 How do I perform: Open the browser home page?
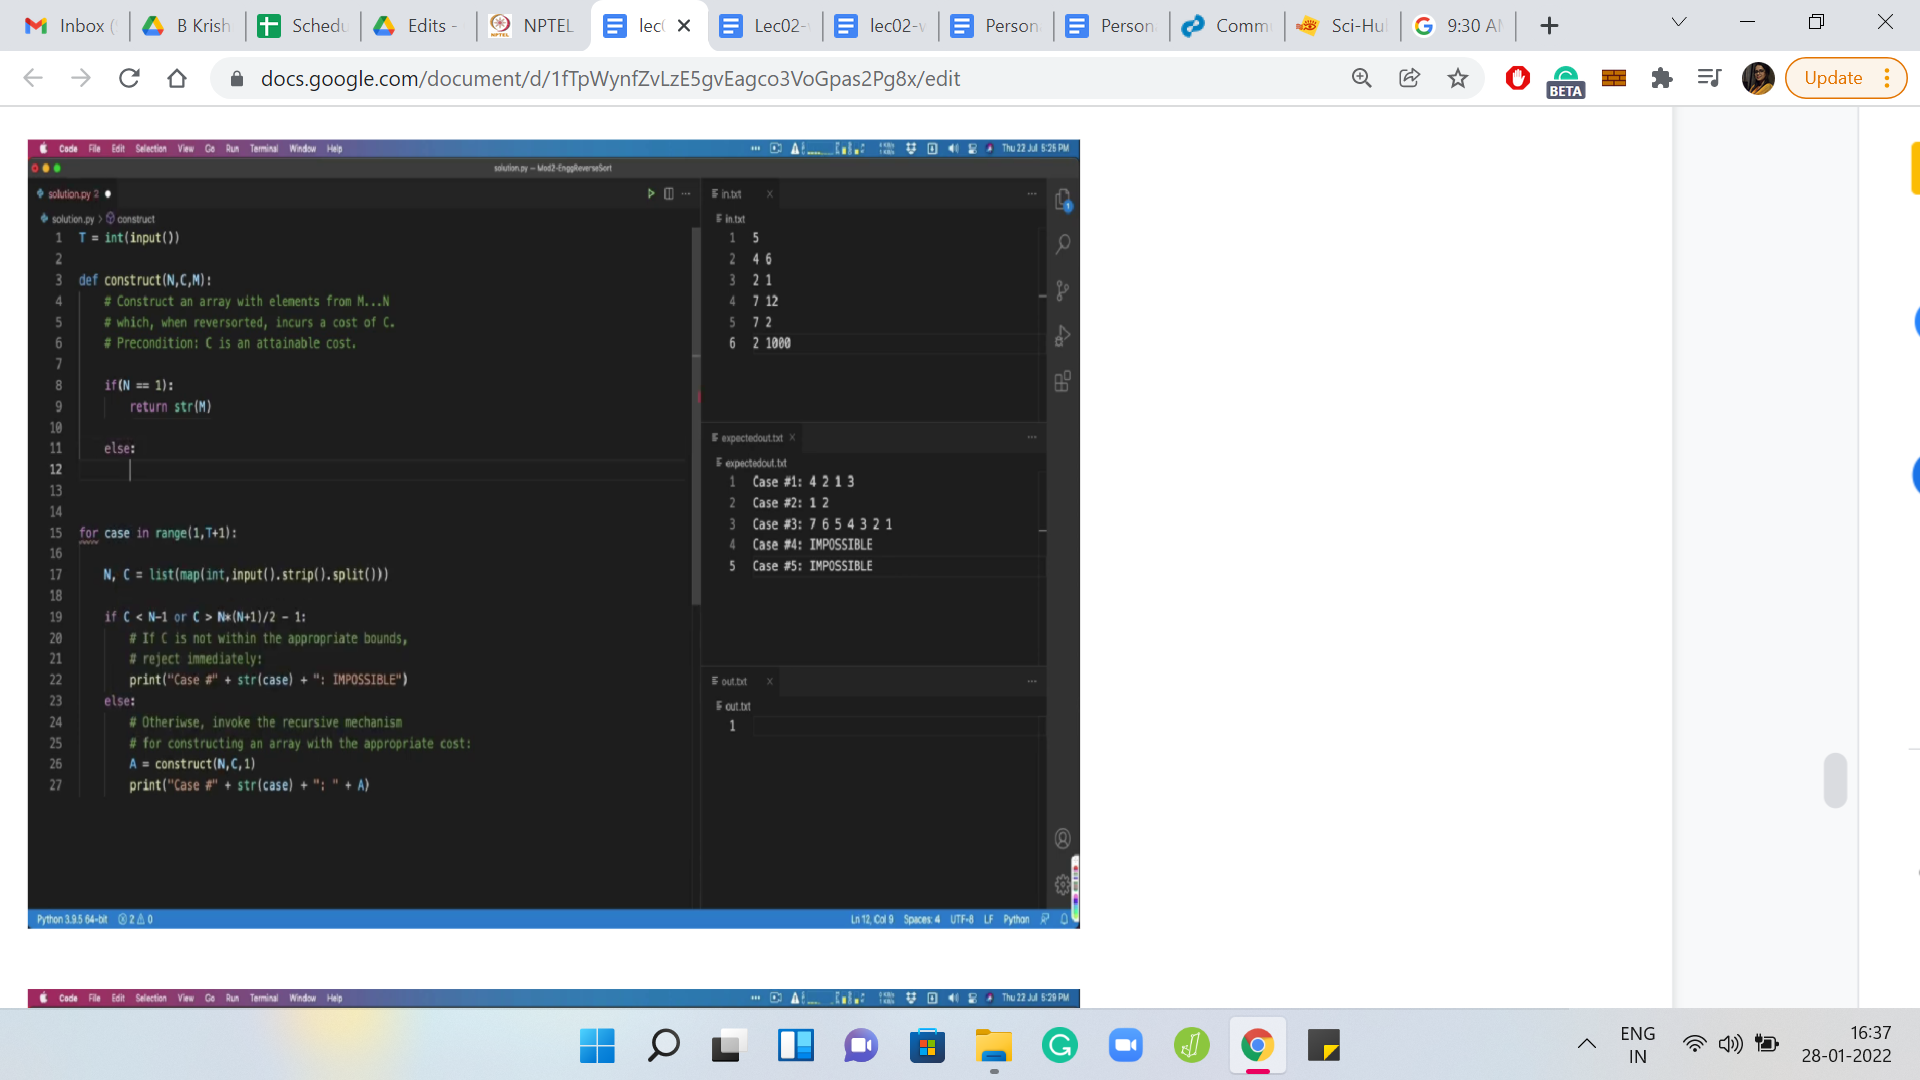[177, 78]
